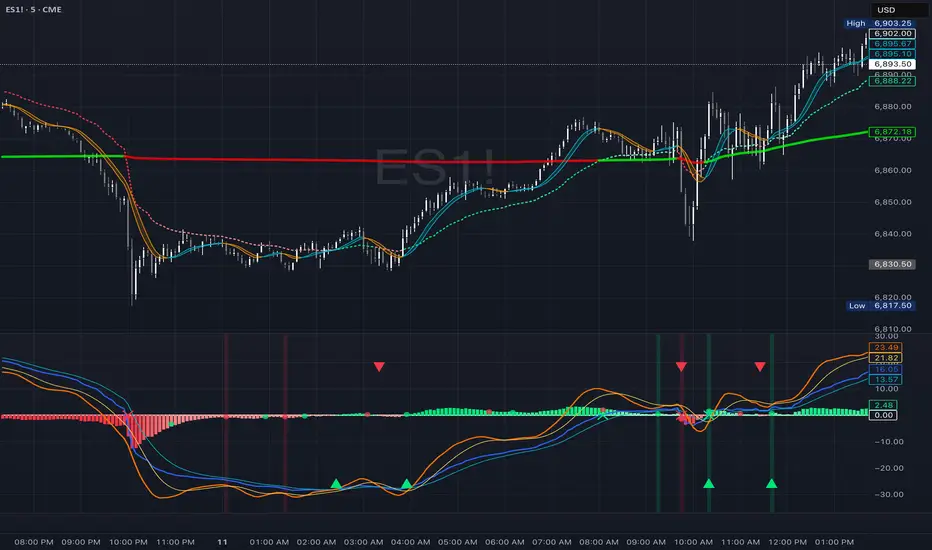
Task: Select the green up-triangle signal near 02:30 AM
Action: (x=336, y=483)
